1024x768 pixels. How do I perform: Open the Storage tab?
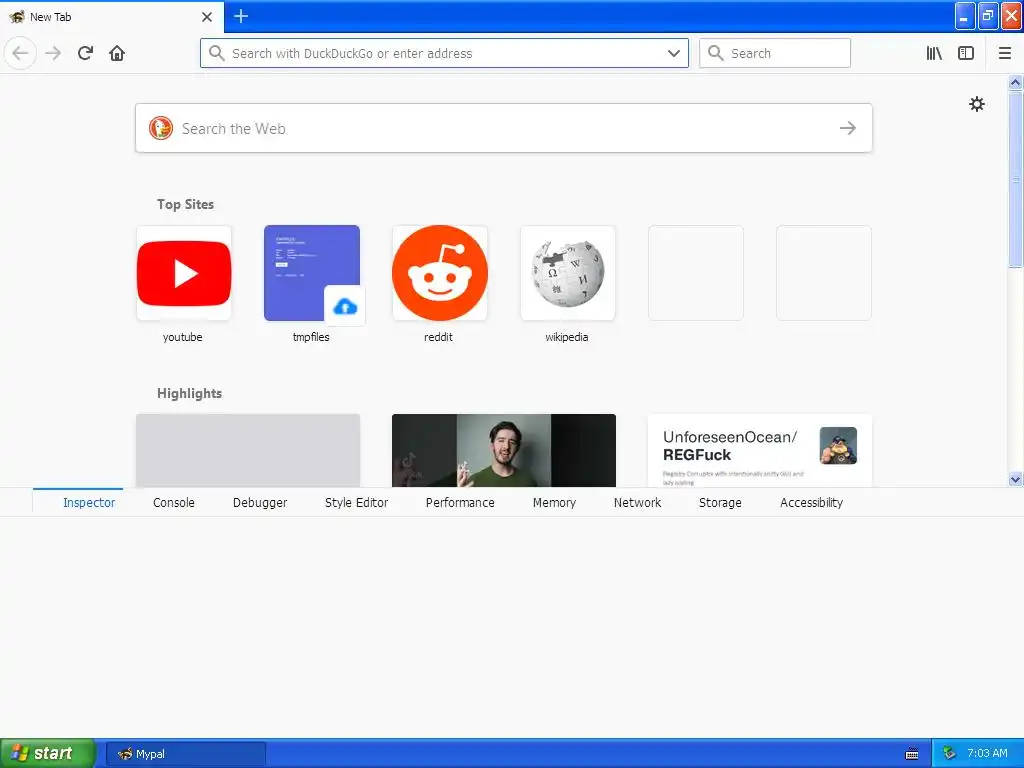coord(720,502)
